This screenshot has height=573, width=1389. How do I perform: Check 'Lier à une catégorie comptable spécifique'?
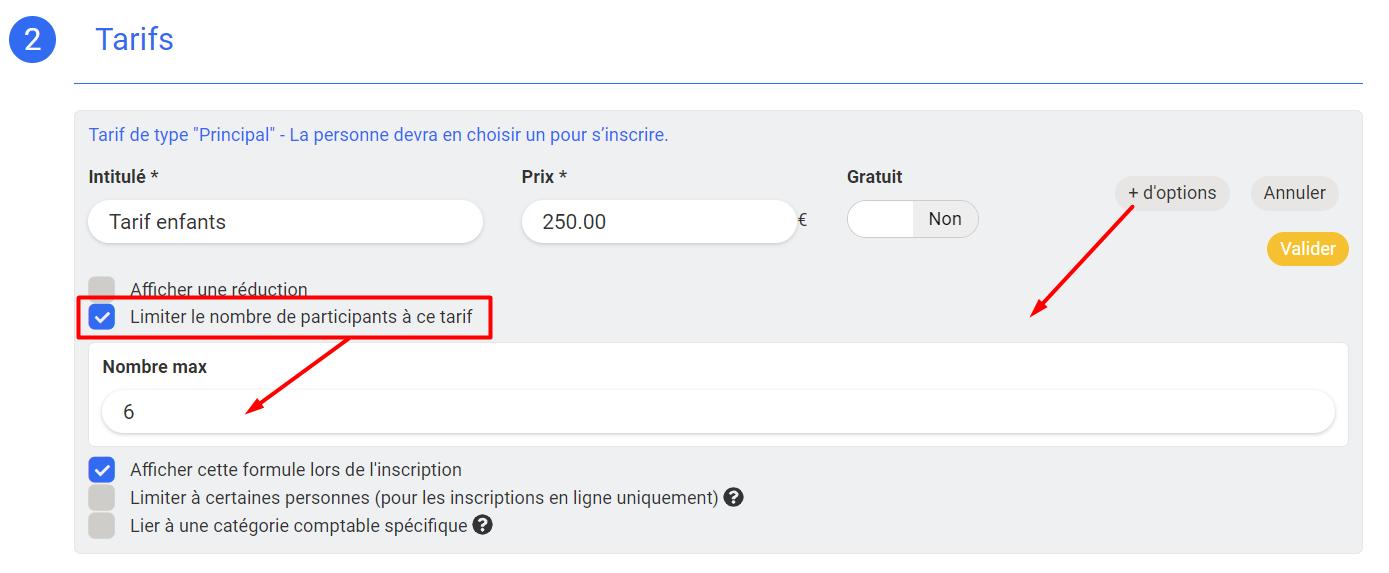tap(102, 525)
